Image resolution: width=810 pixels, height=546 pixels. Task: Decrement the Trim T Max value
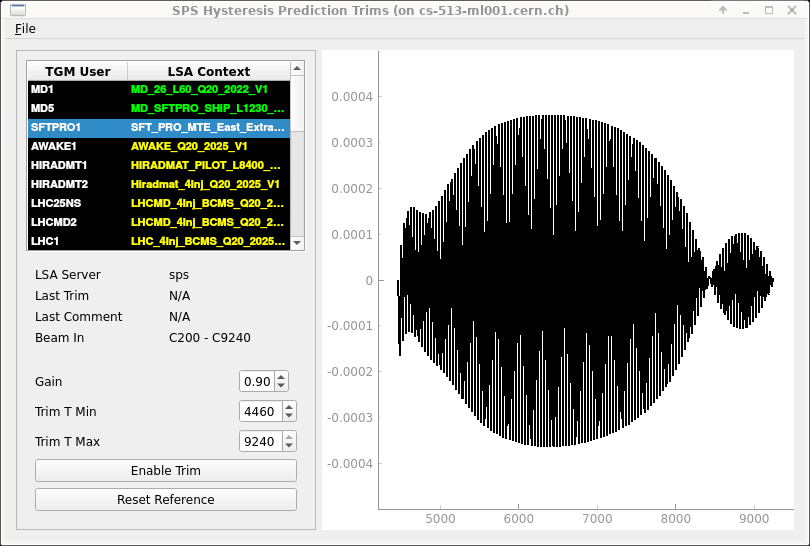click(x=289, y=447)
